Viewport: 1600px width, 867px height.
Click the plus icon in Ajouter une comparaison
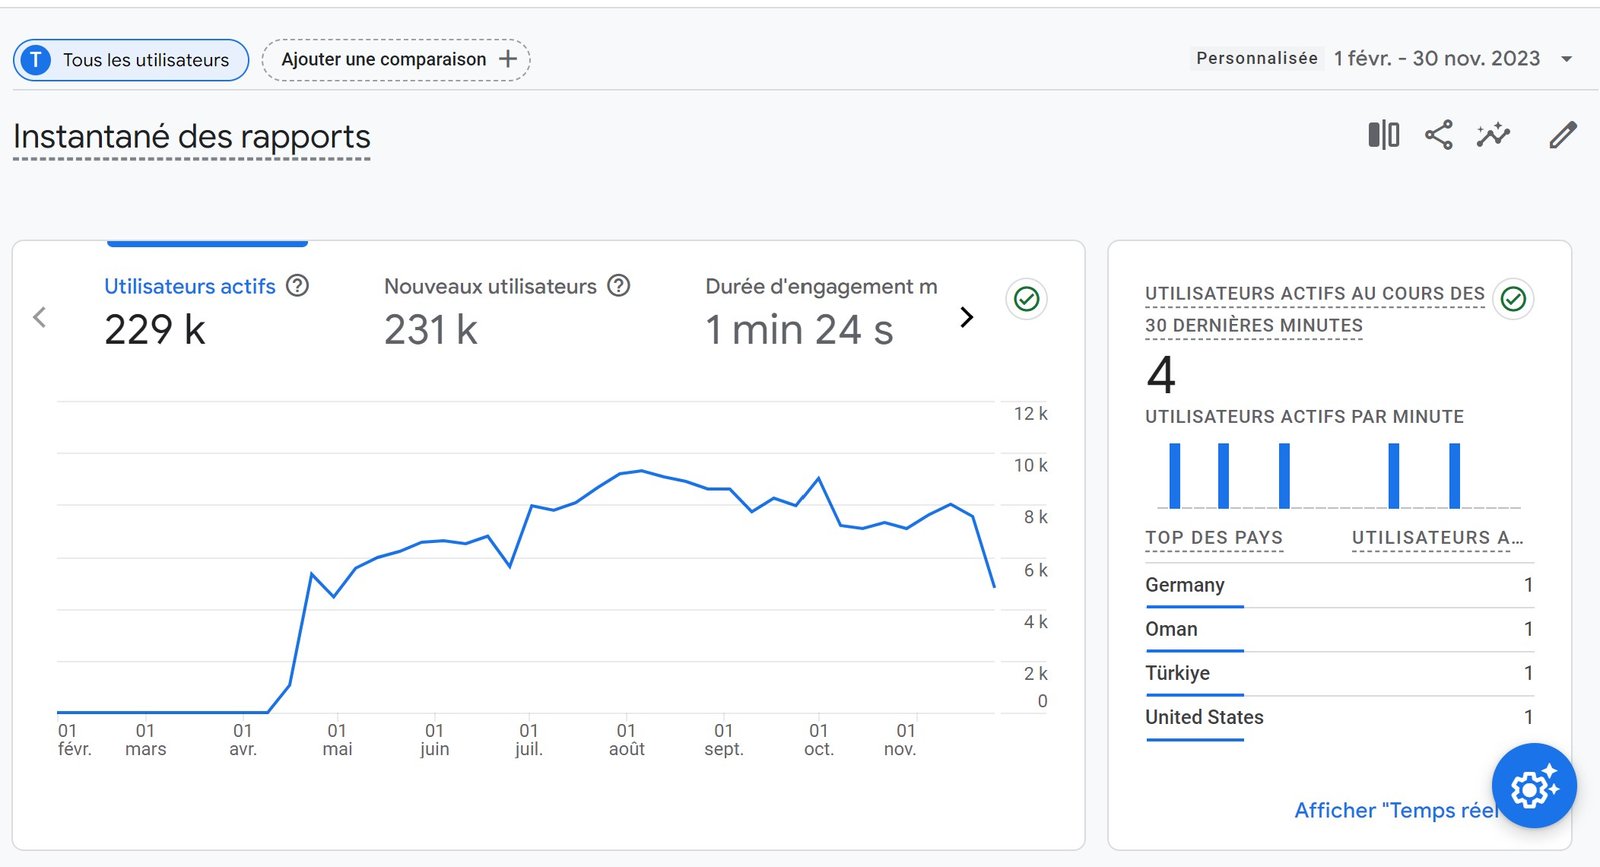[x=508, y=59]
